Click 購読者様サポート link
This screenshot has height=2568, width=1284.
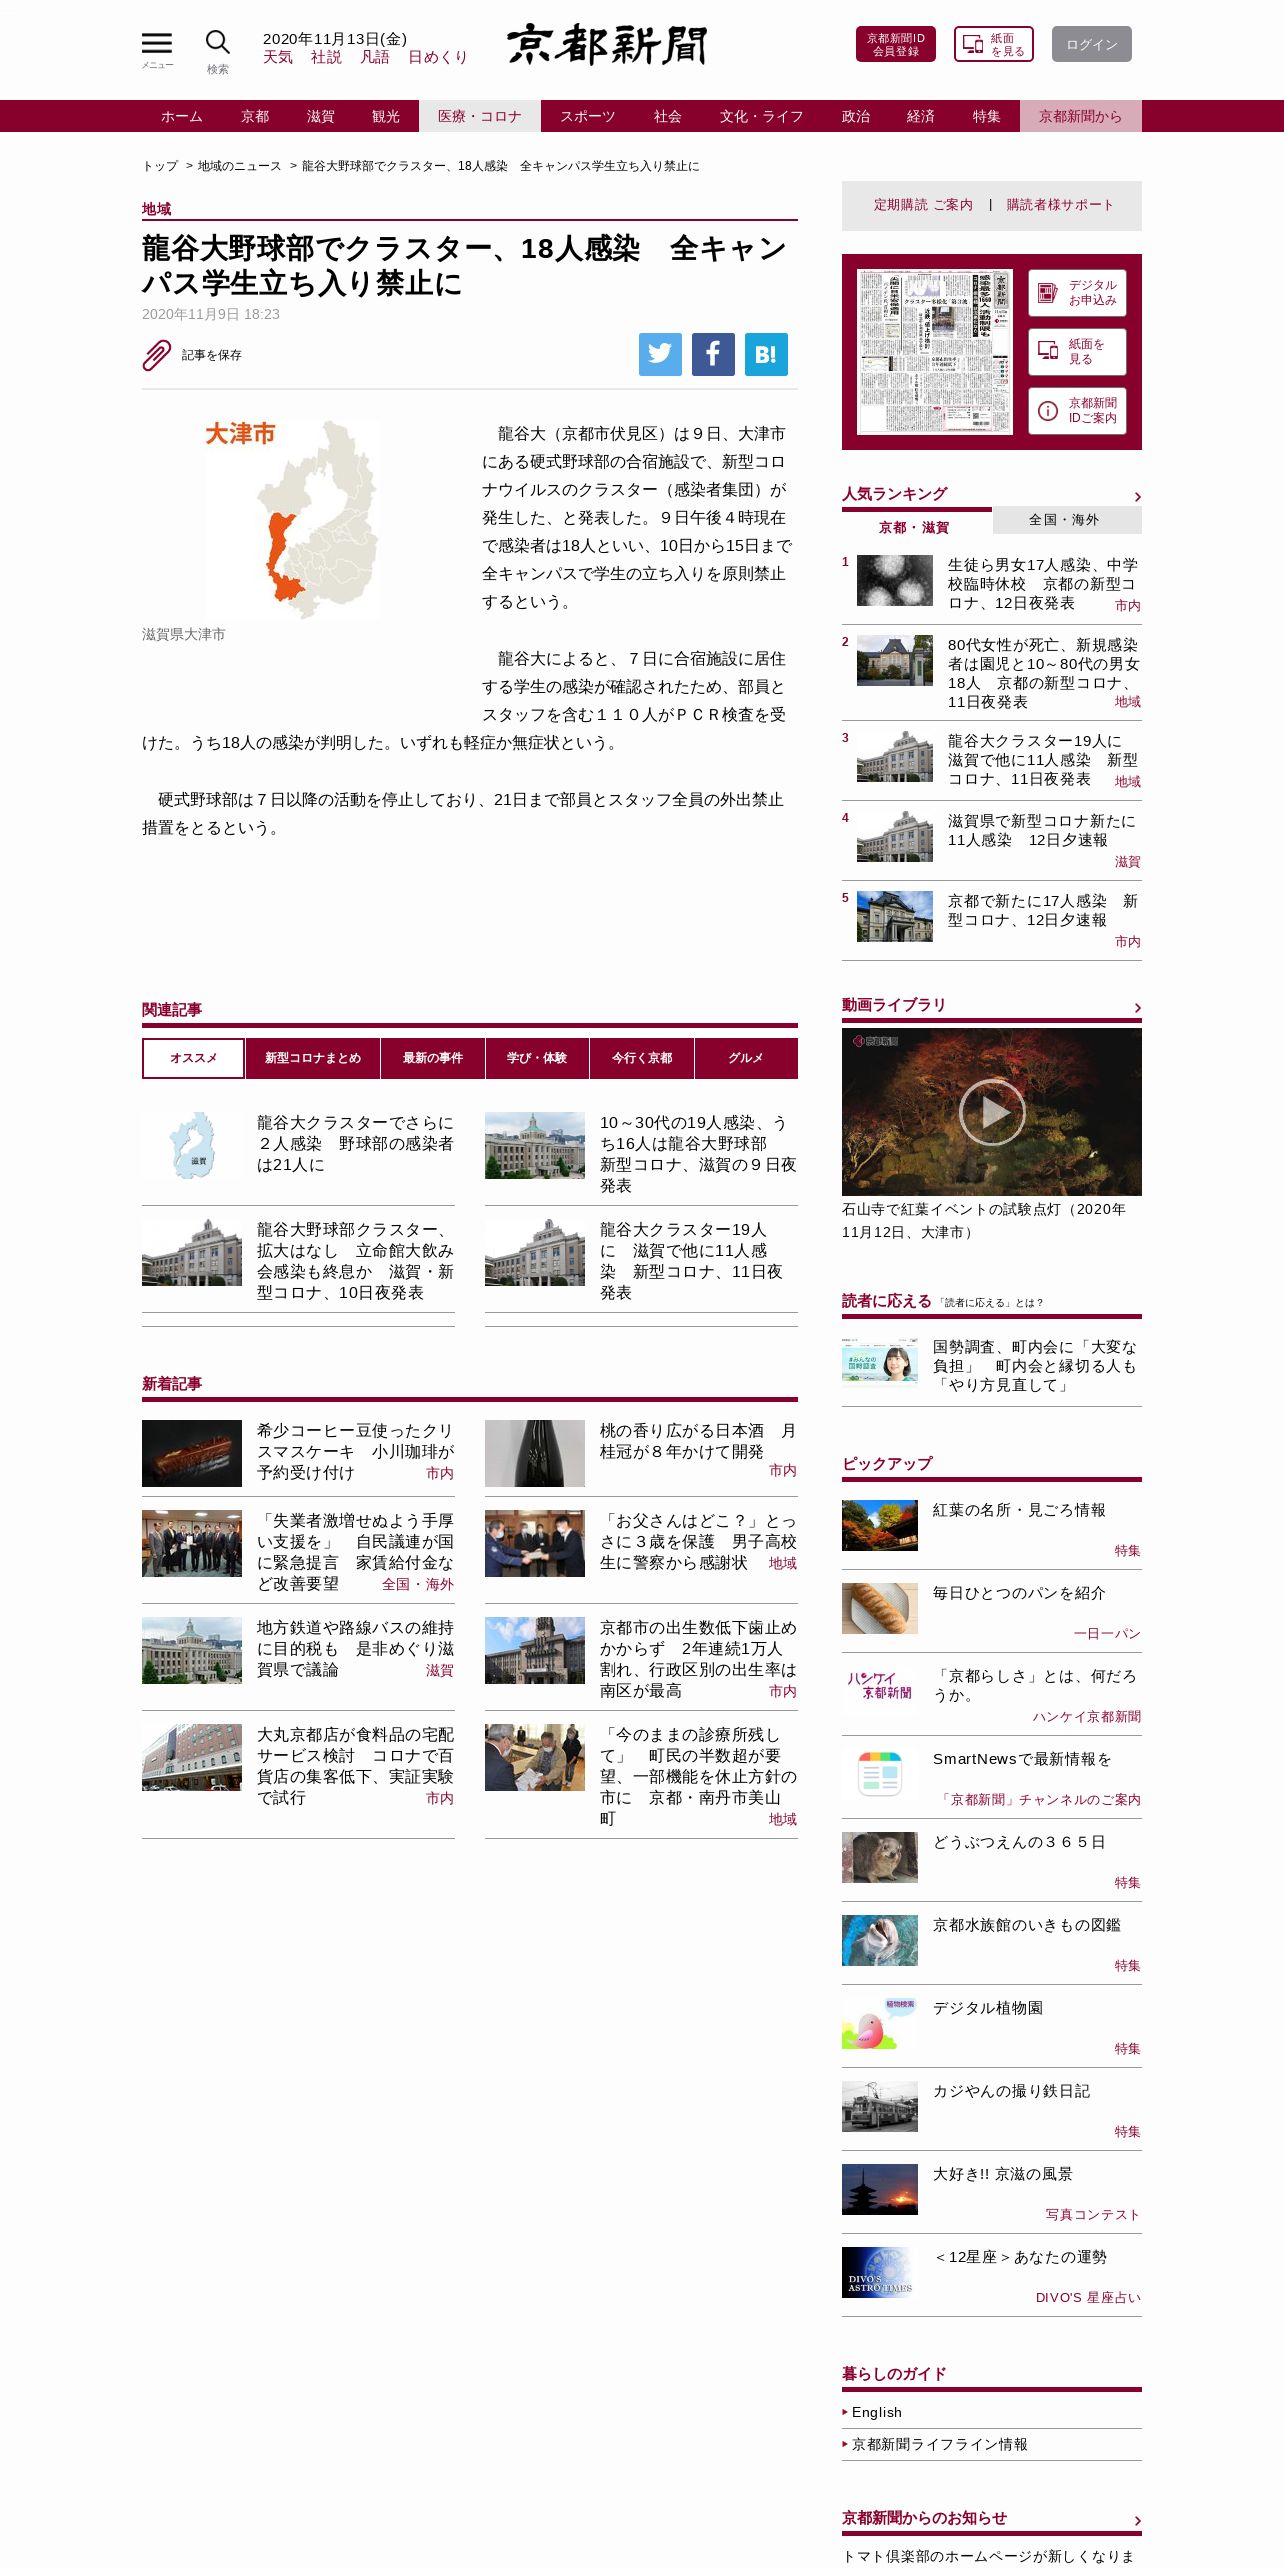click(1060, 205)
